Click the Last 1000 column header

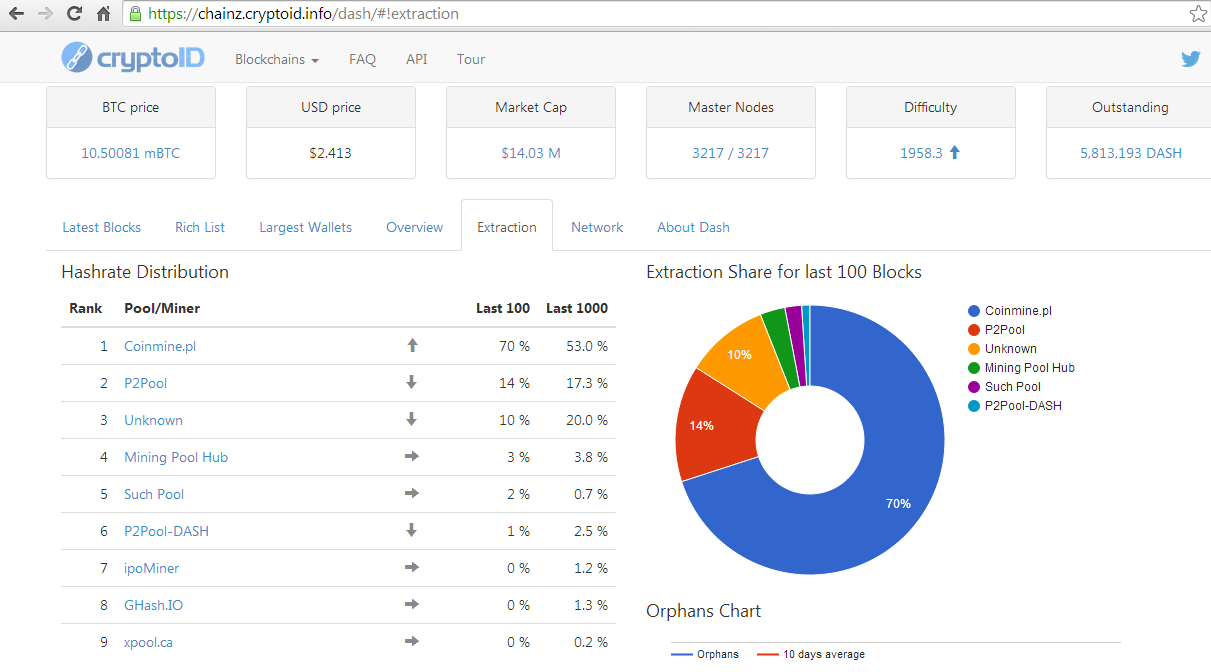point(577,308)
